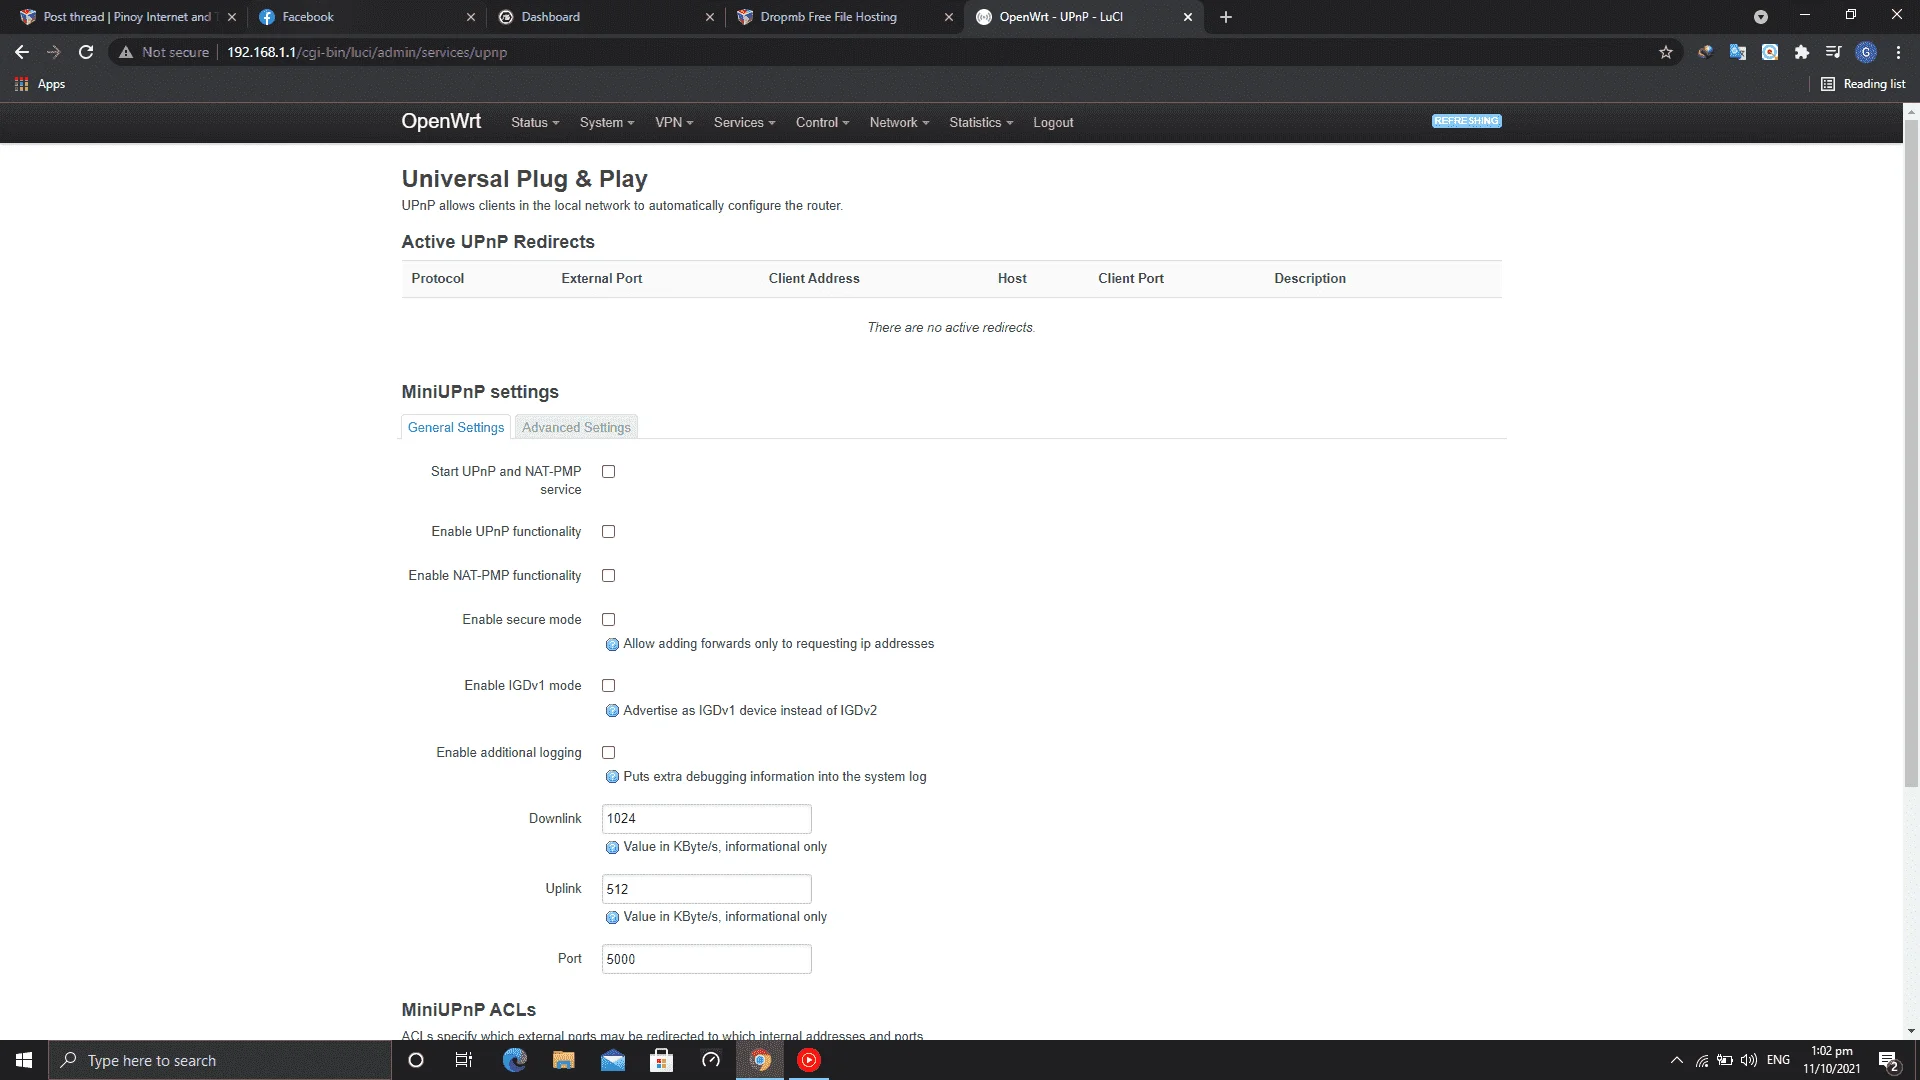This screenshot has height=1080, width=1920.
Task: Expand the Status menu
Action: pyautogui.click(x=535, y=122)
